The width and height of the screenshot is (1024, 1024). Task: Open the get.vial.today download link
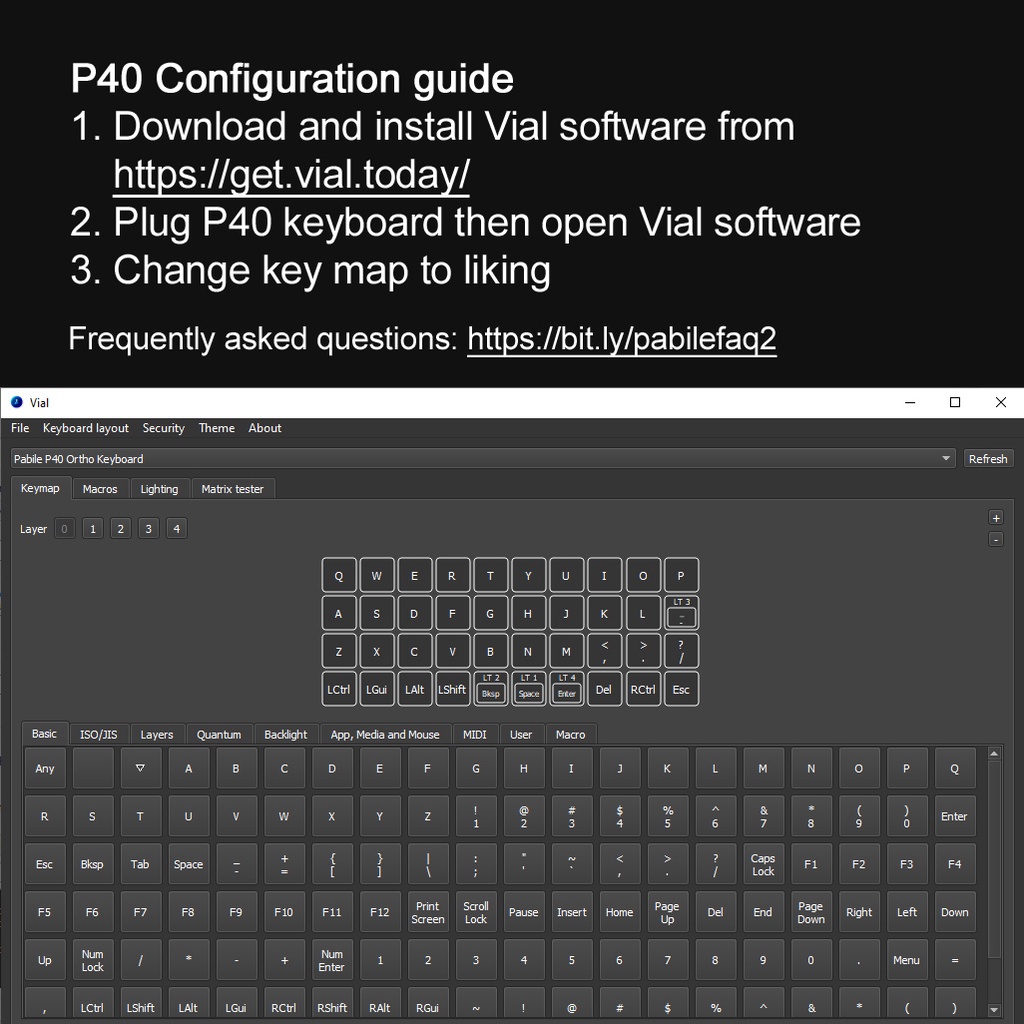tap(291, 175)
